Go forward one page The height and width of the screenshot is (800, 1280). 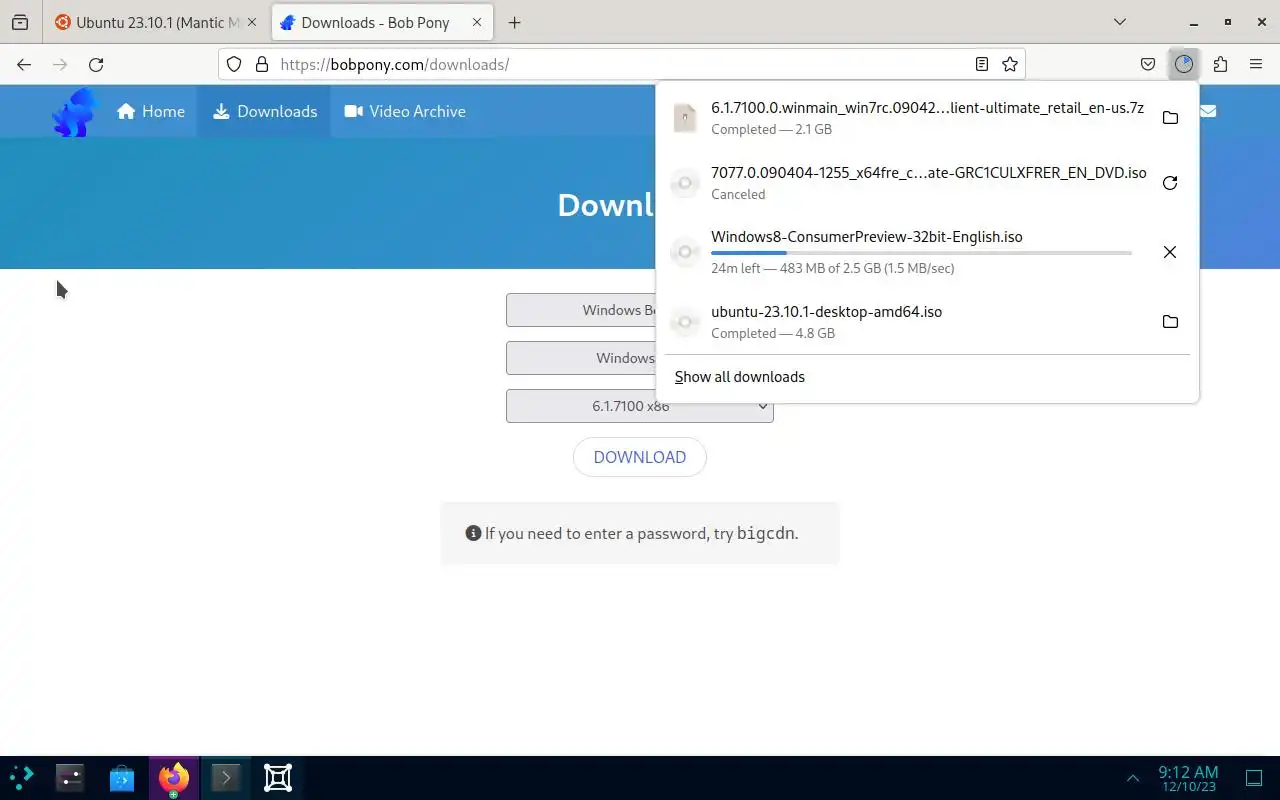[60, 64]
